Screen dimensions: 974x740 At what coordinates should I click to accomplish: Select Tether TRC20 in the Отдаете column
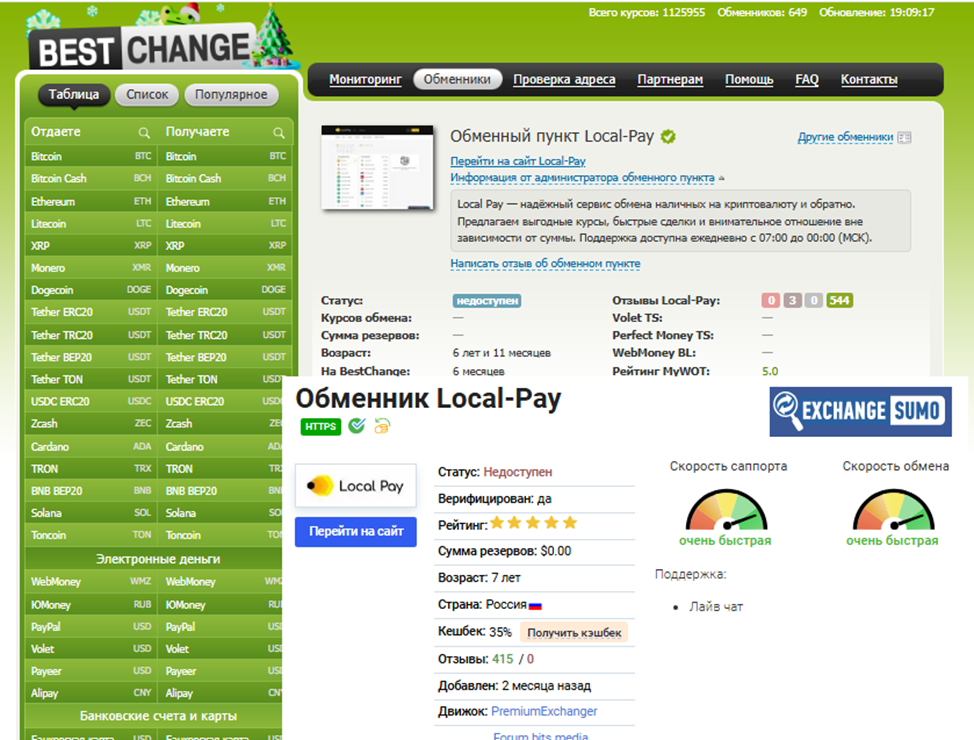click(91, 335)
